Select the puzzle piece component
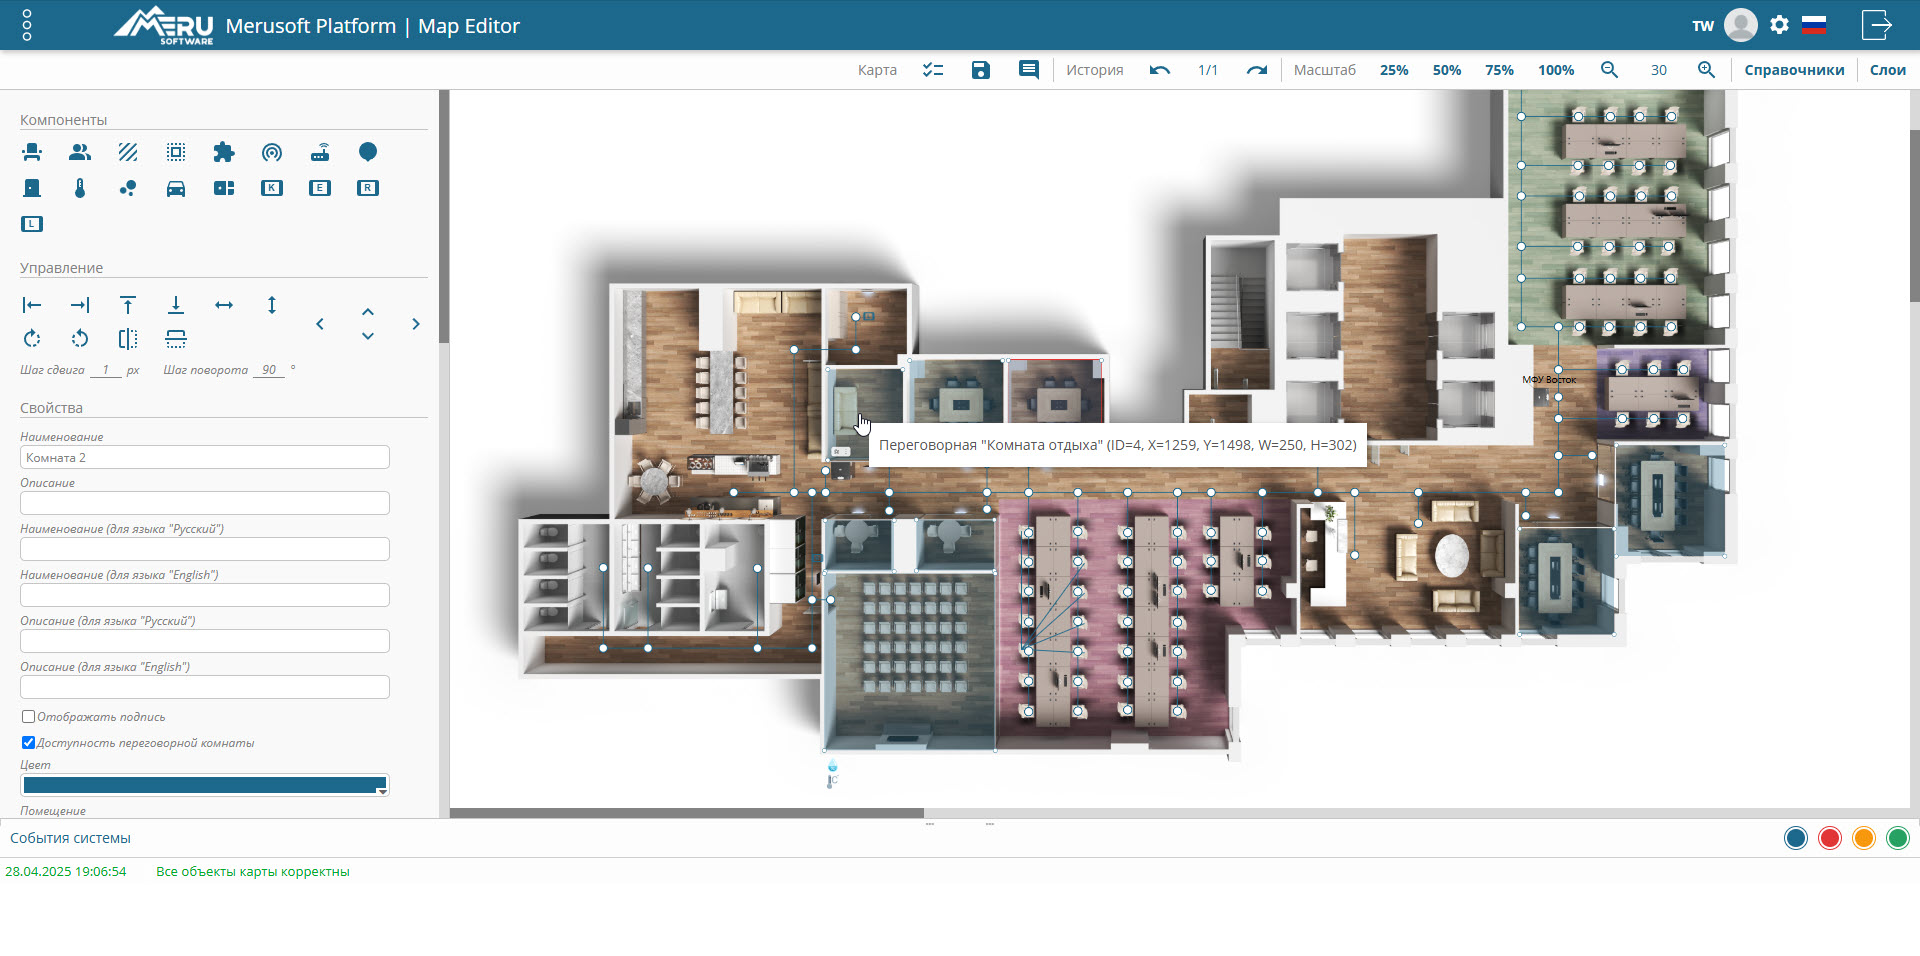The height and width of the screenshot is (956, 1920). coord(224,152)
